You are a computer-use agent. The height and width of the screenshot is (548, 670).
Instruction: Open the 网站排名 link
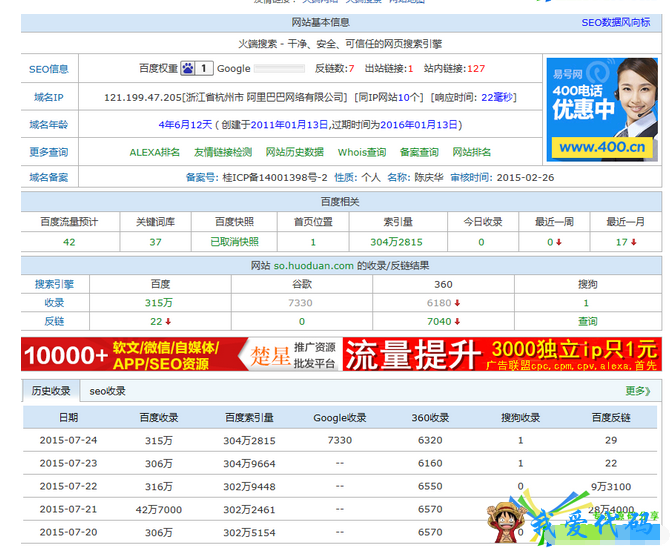click(x=472, y=152)
